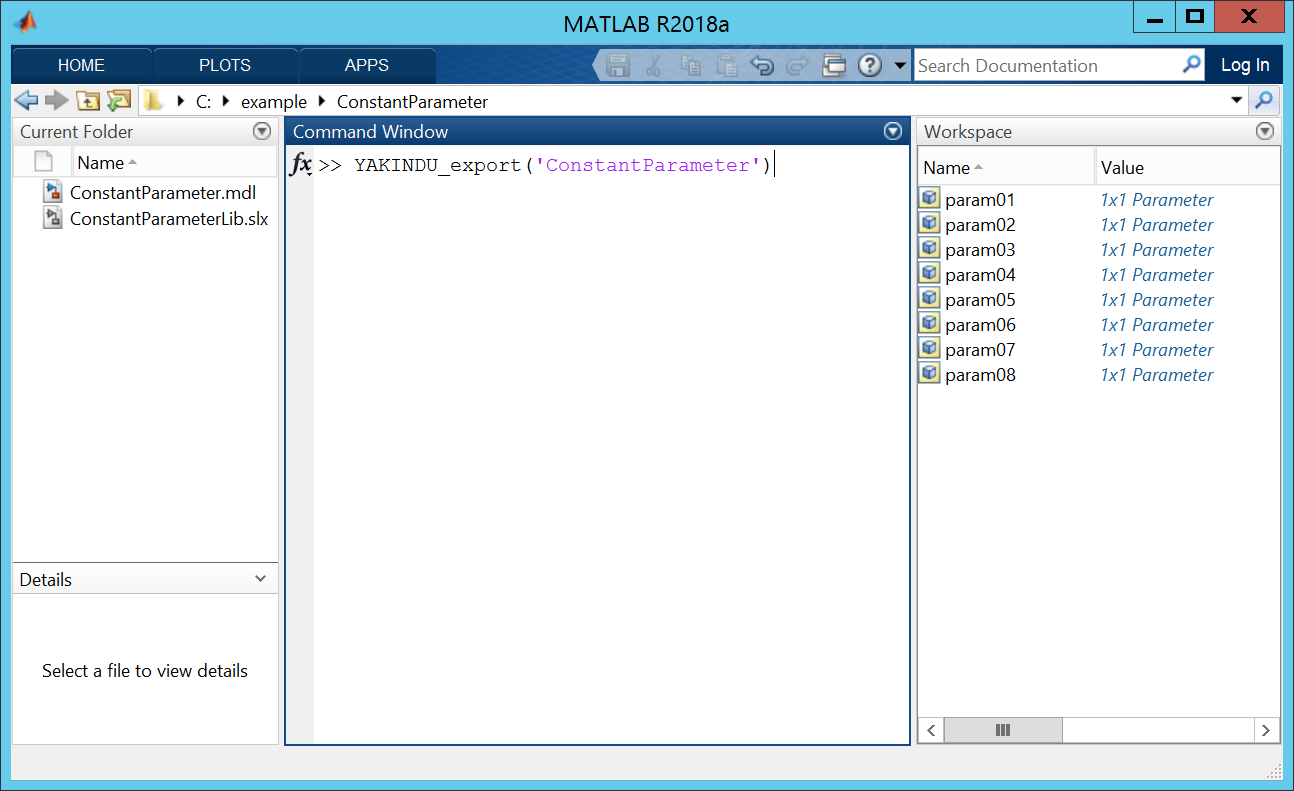Click the Save icon on the quick access toolbar
The width and height of the screenshot is (1294, 791).
click(x=618, y=65)
